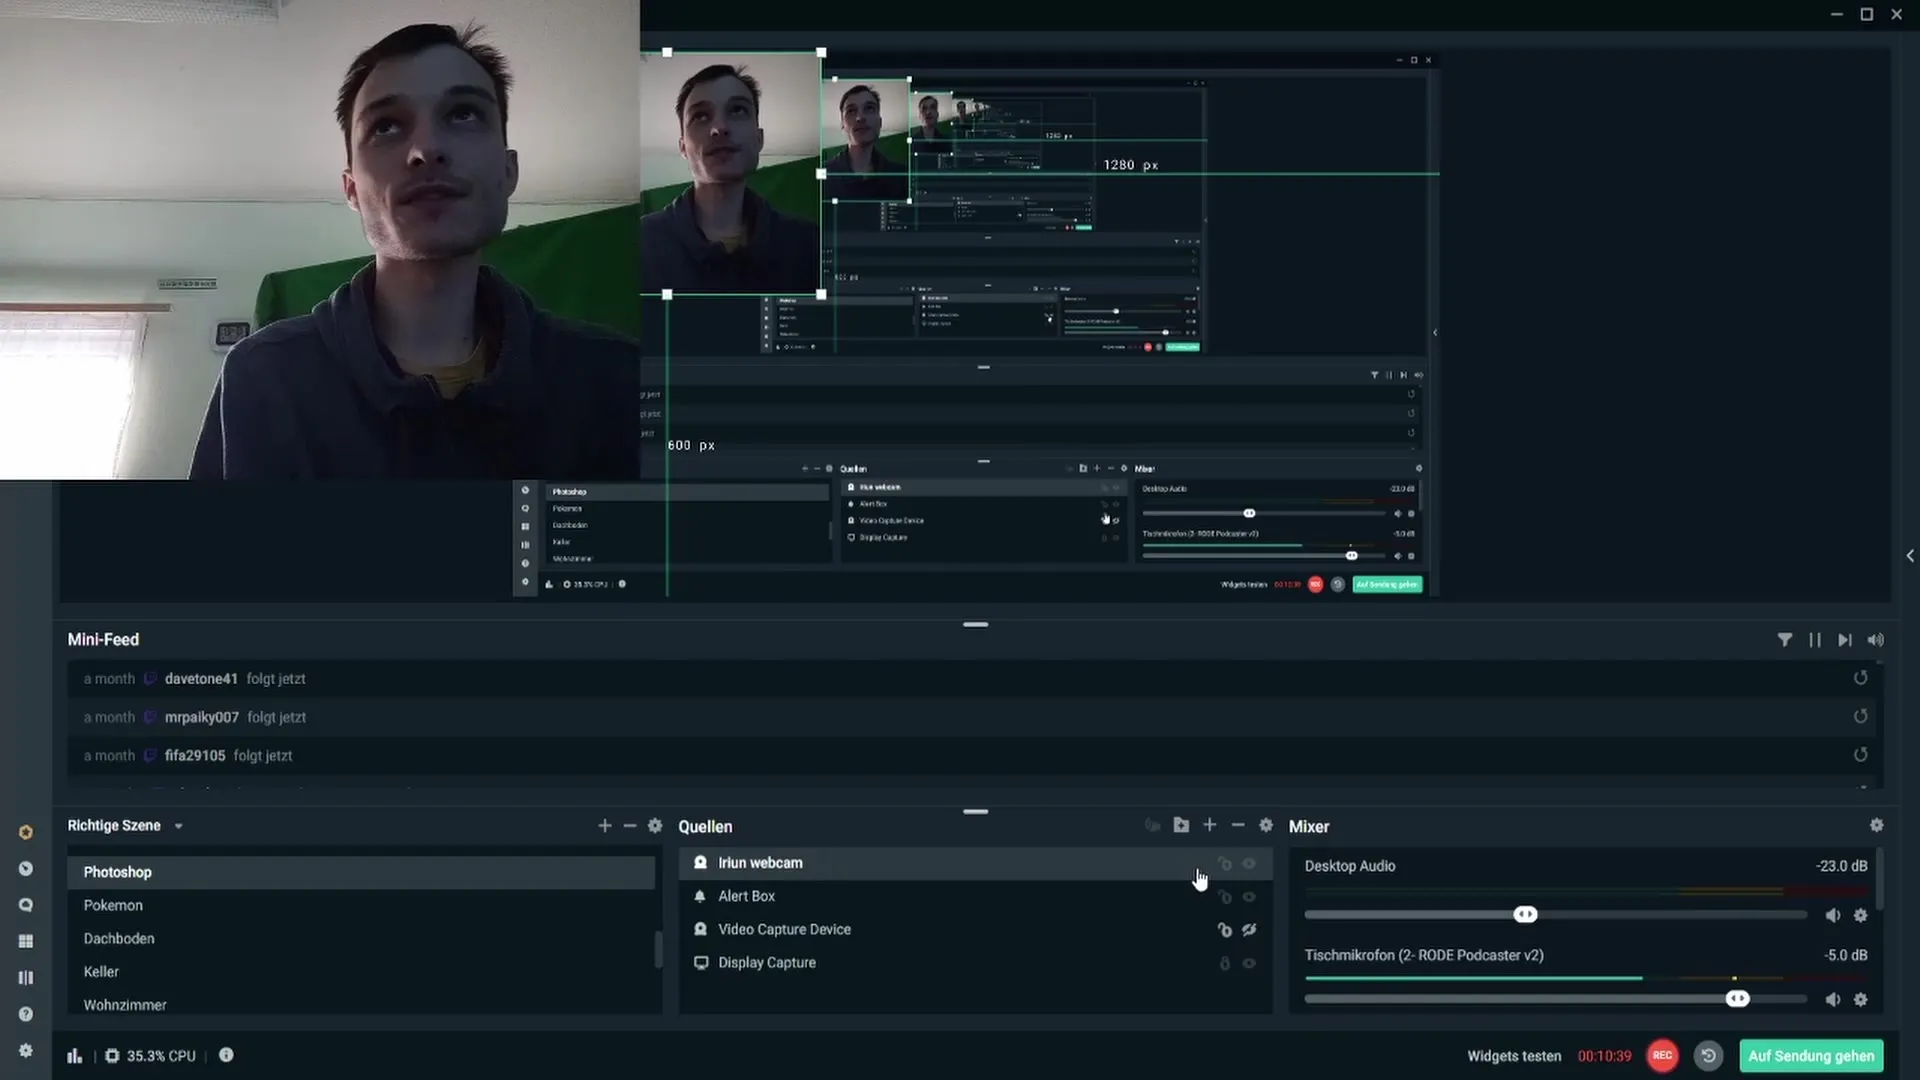This screenshot has width=1920, height=1080.
Task: Replay the mrpaiky007 follow alert
Action: [x=1860, y=716]
